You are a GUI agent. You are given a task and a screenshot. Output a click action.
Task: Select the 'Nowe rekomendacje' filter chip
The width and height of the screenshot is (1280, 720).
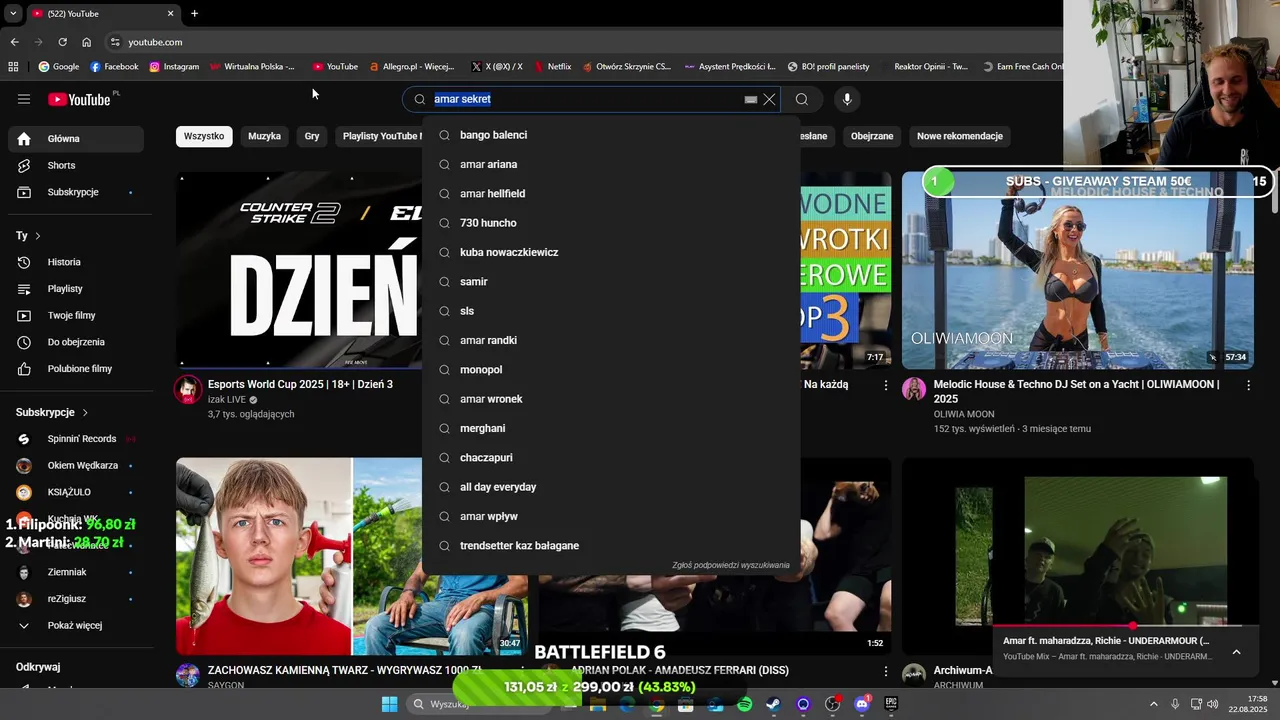960,136
